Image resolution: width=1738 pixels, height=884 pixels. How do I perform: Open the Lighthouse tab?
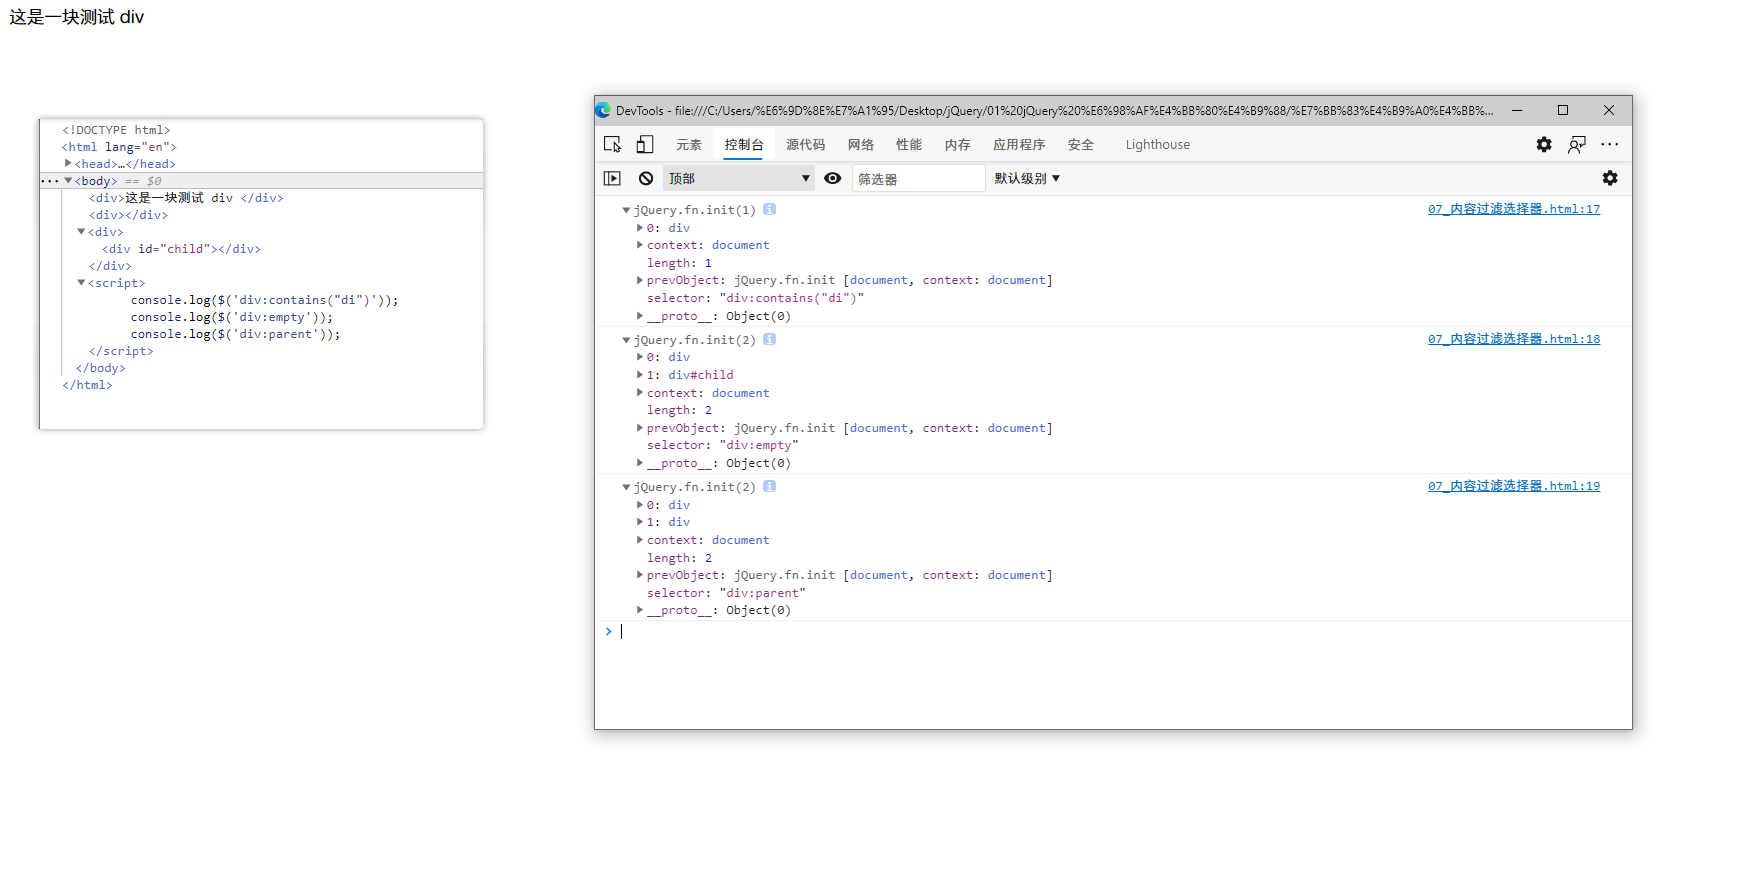[1158, 145]
